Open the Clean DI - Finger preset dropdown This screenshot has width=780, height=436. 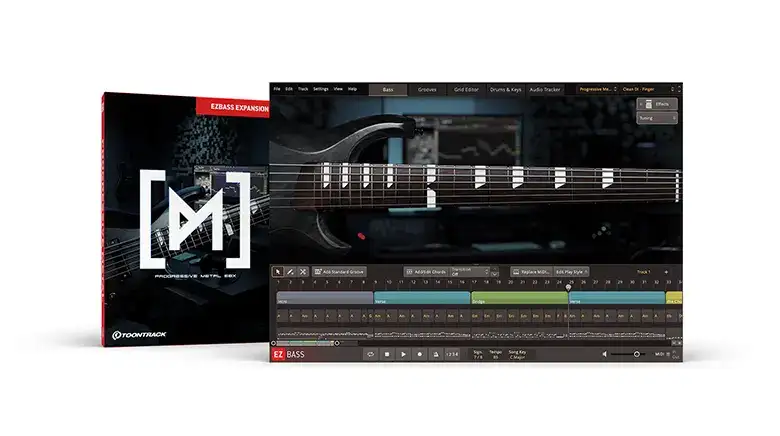click(x=648, y=89)
